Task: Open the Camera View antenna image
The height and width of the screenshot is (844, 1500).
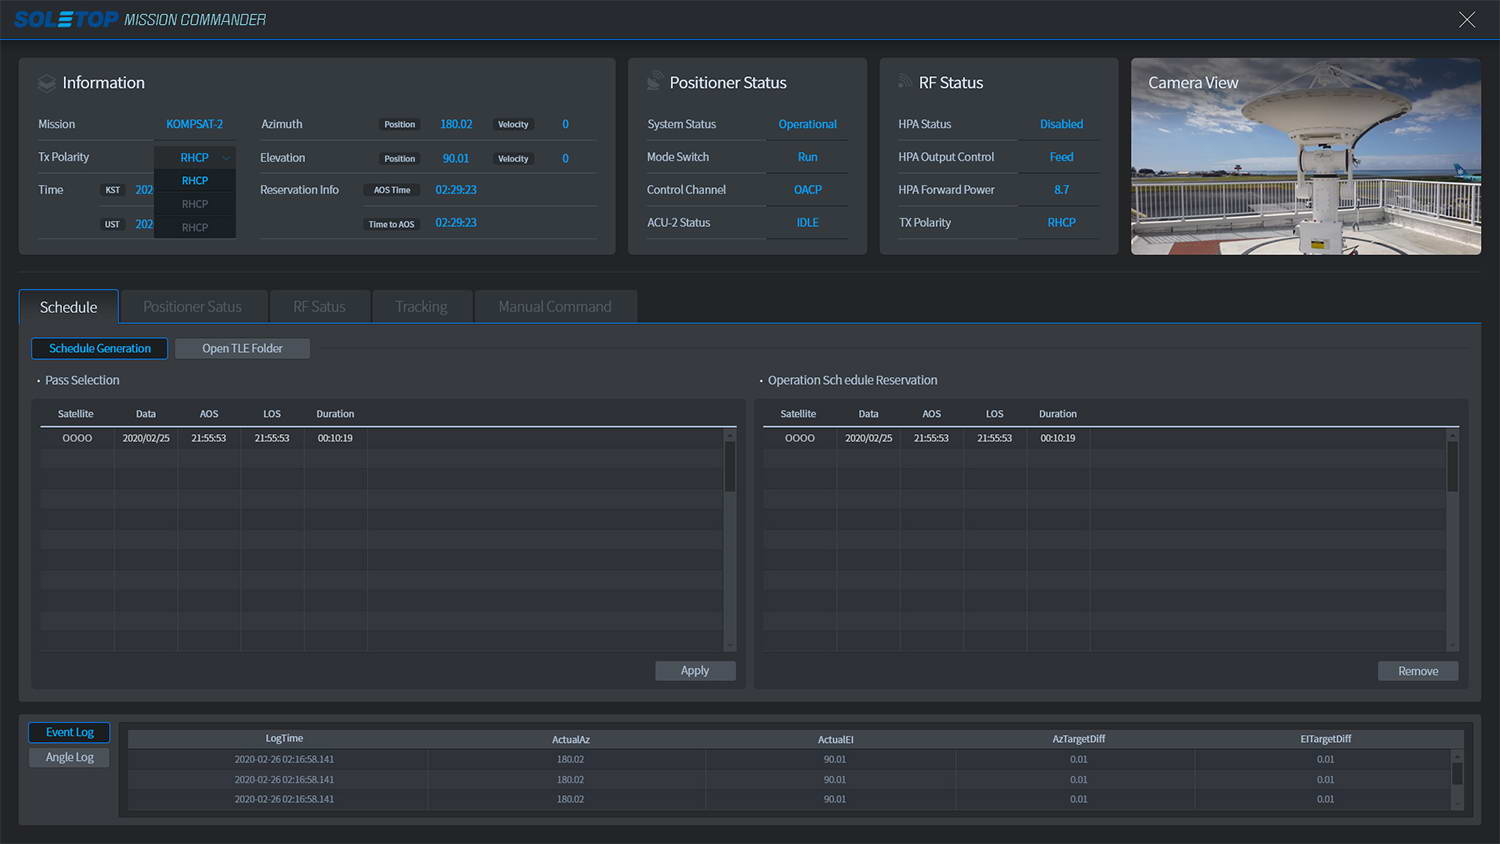Action: (x=1306, y=156)
